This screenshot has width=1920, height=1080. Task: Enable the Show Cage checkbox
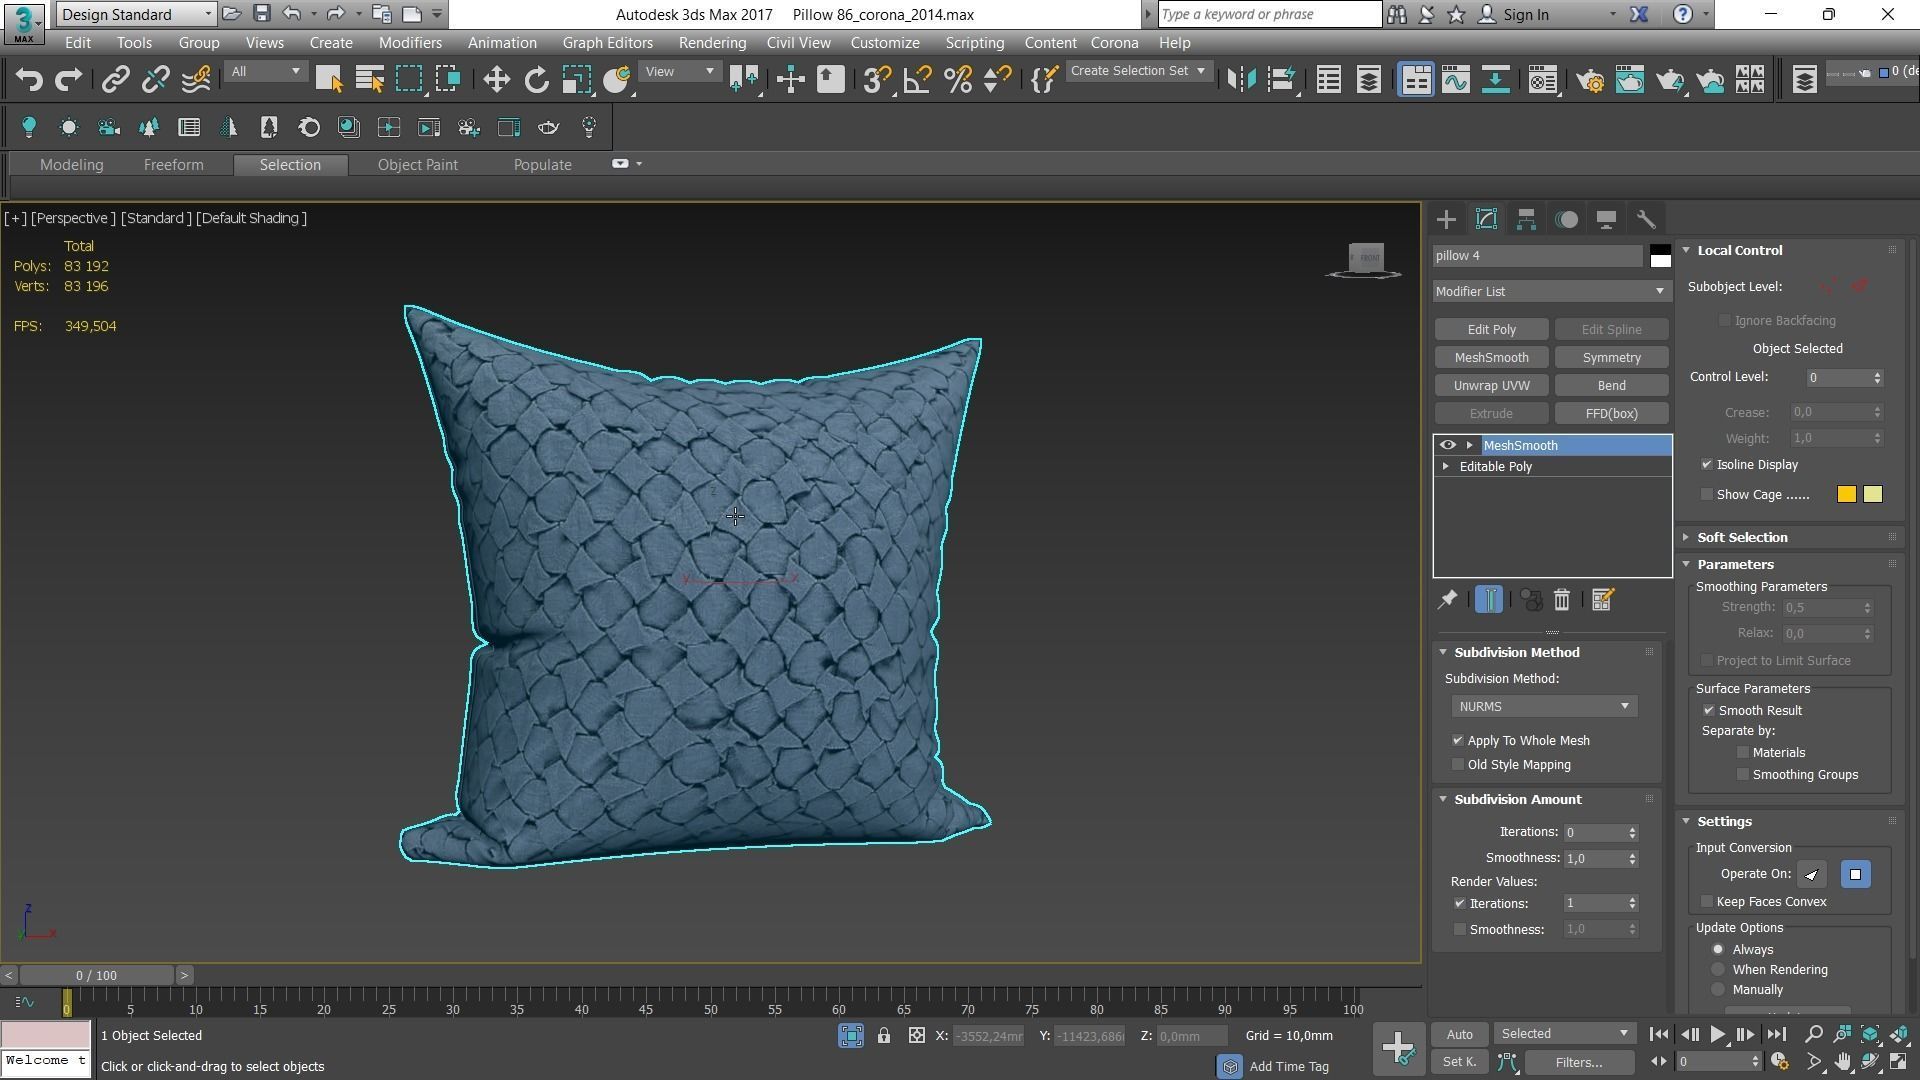[1707, 495]
